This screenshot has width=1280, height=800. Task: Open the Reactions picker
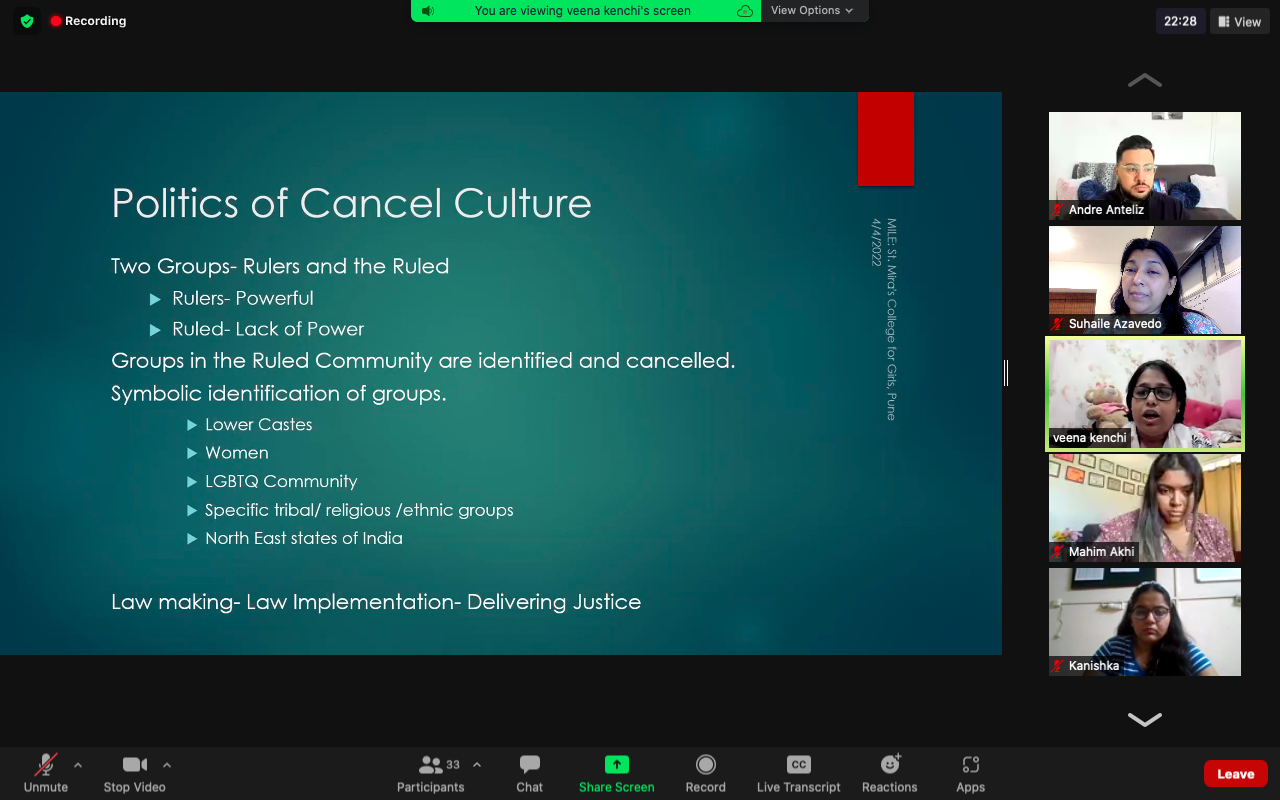pyautogui.click(x=889, y=773)
